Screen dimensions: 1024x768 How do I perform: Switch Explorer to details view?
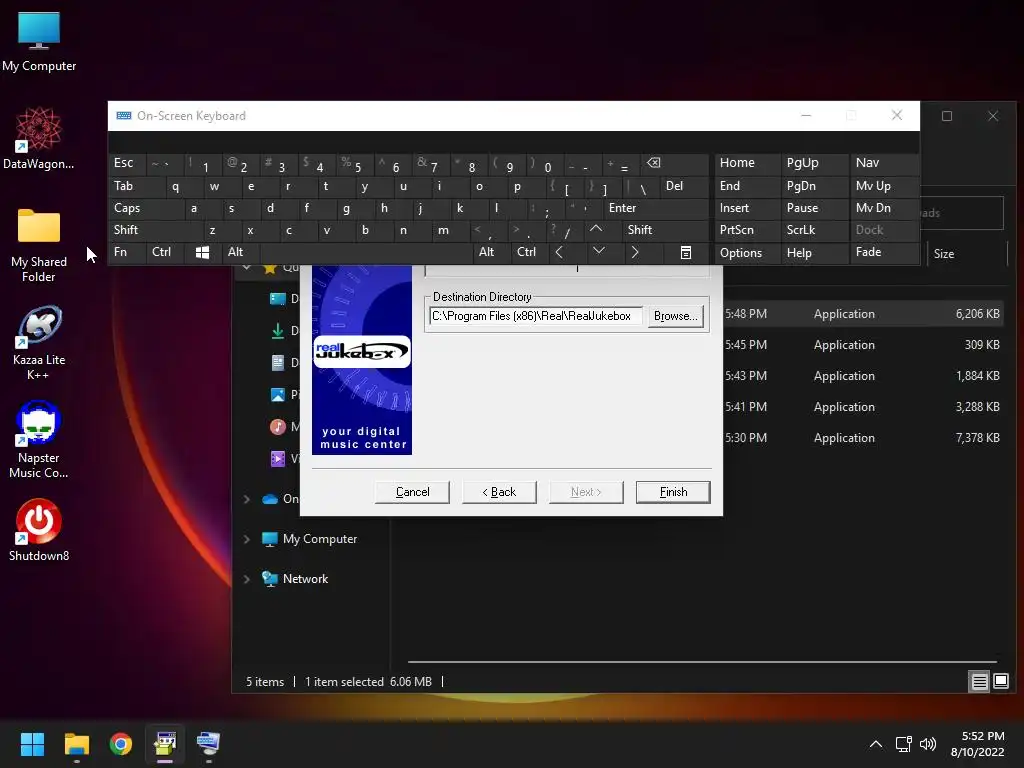[x=980, y=682]
